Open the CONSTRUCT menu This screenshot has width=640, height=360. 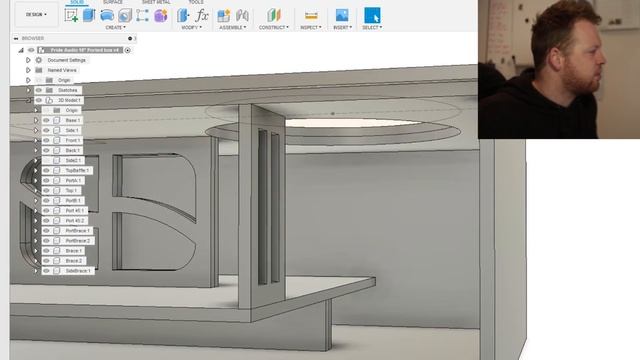coord(274,27)
